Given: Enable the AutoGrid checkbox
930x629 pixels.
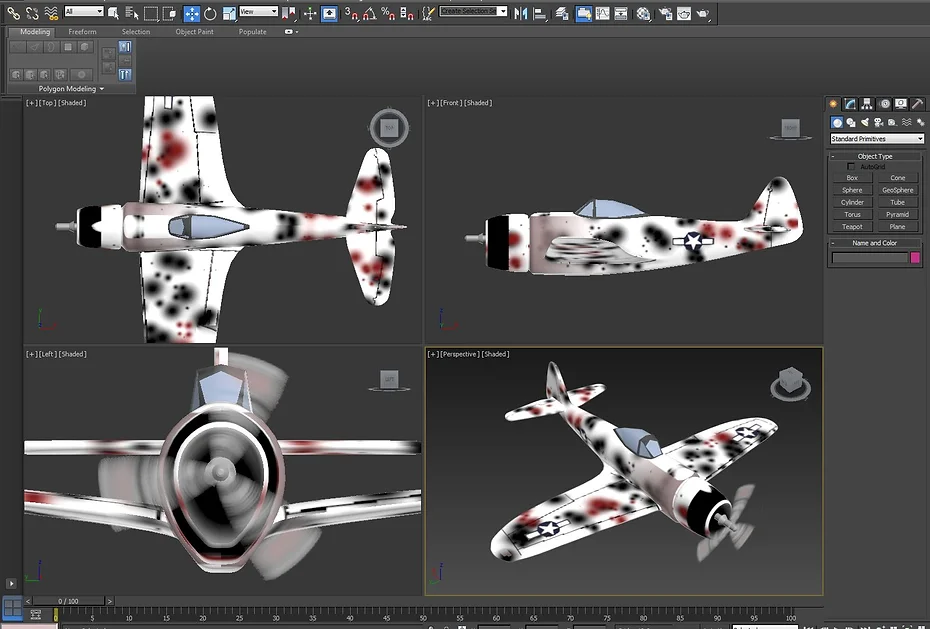Looking at the screenshot, I should click(x=851, y=166).
